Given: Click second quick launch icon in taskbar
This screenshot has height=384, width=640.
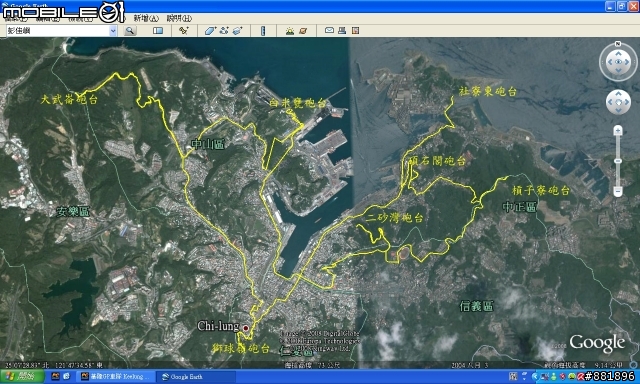Looking at the screenshot, I should [x=66, y=376].
